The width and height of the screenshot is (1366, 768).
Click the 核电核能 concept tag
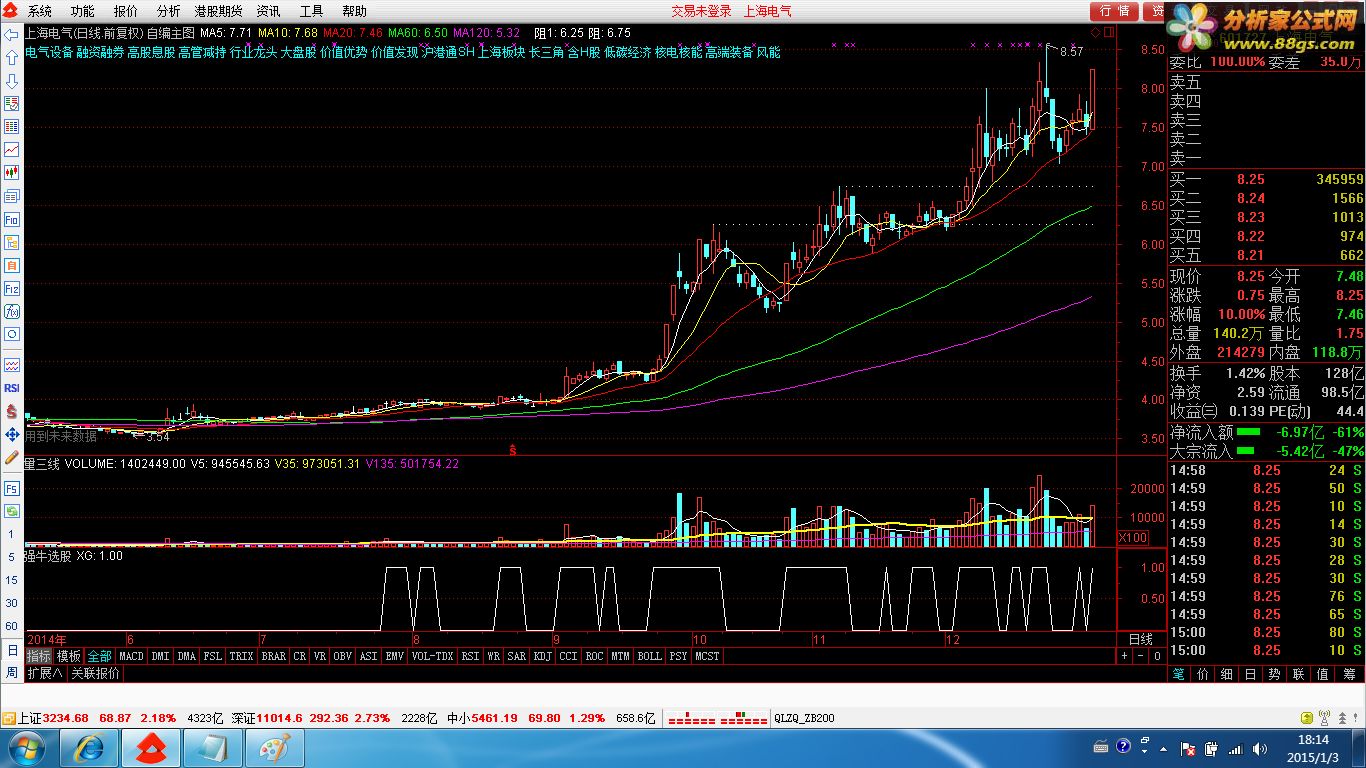(679, 52)
